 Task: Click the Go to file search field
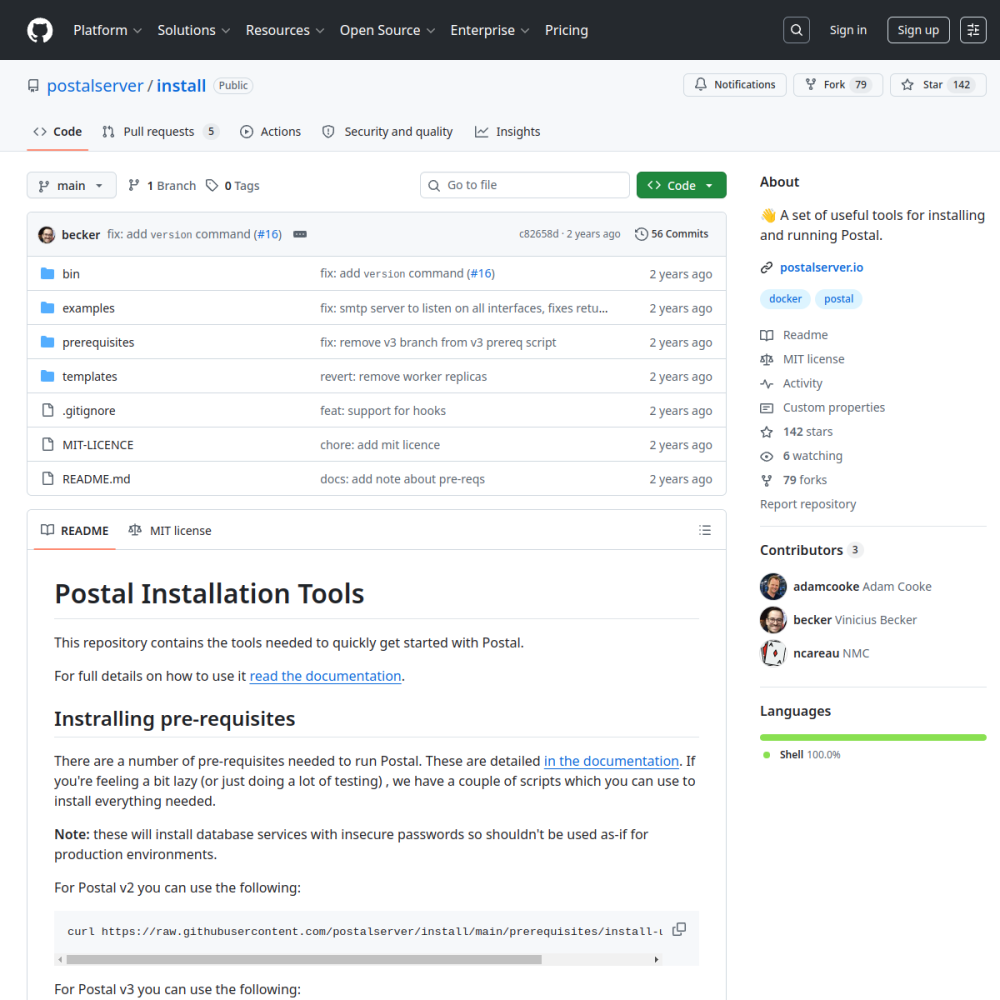point(525,185)
